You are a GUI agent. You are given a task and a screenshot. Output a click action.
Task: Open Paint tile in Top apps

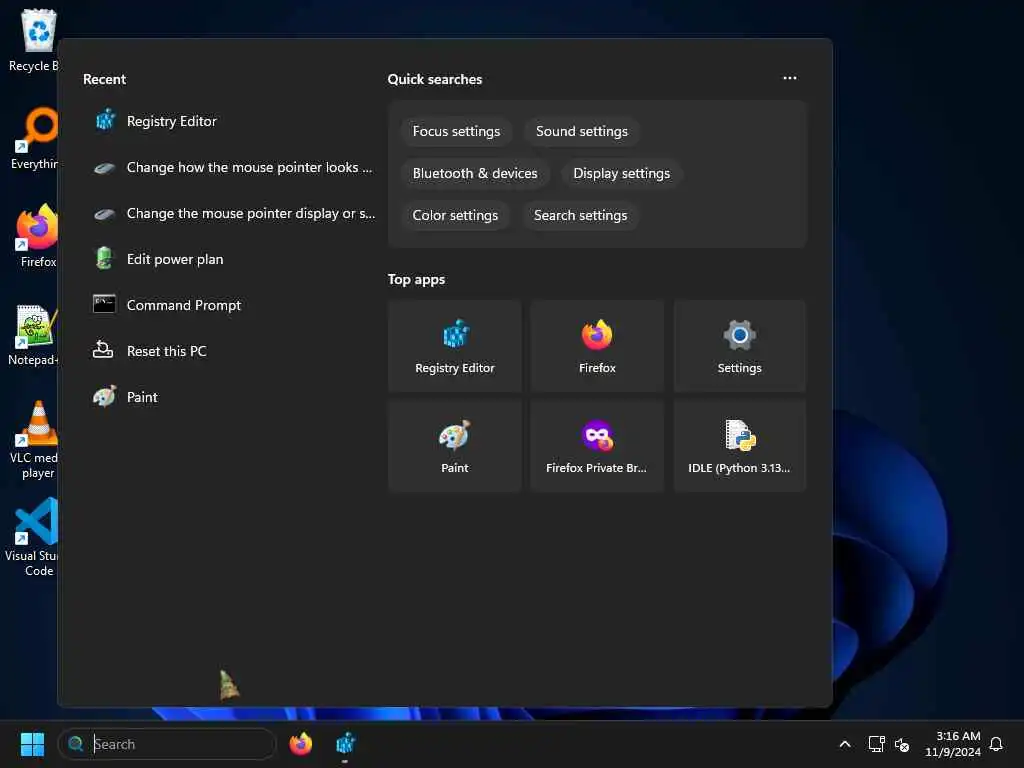click(x=455, y=446)
